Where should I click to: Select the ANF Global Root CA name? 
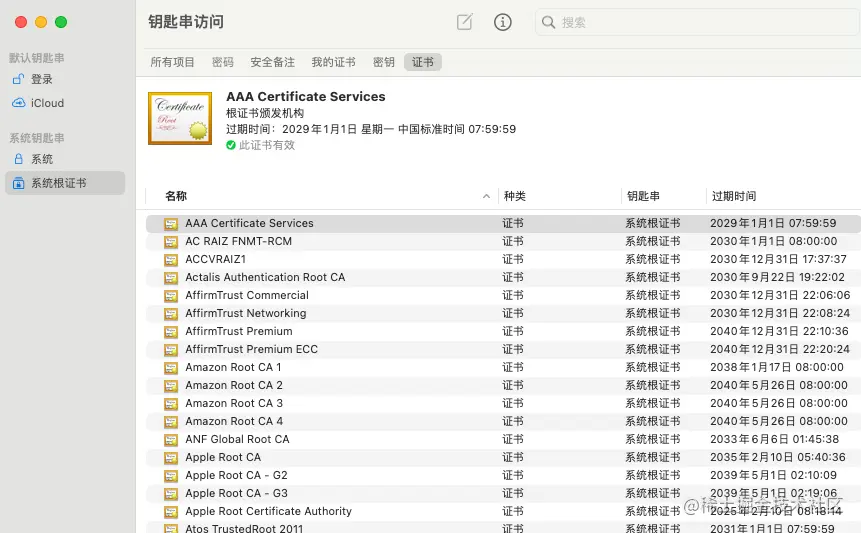click(x=237, y=439)
